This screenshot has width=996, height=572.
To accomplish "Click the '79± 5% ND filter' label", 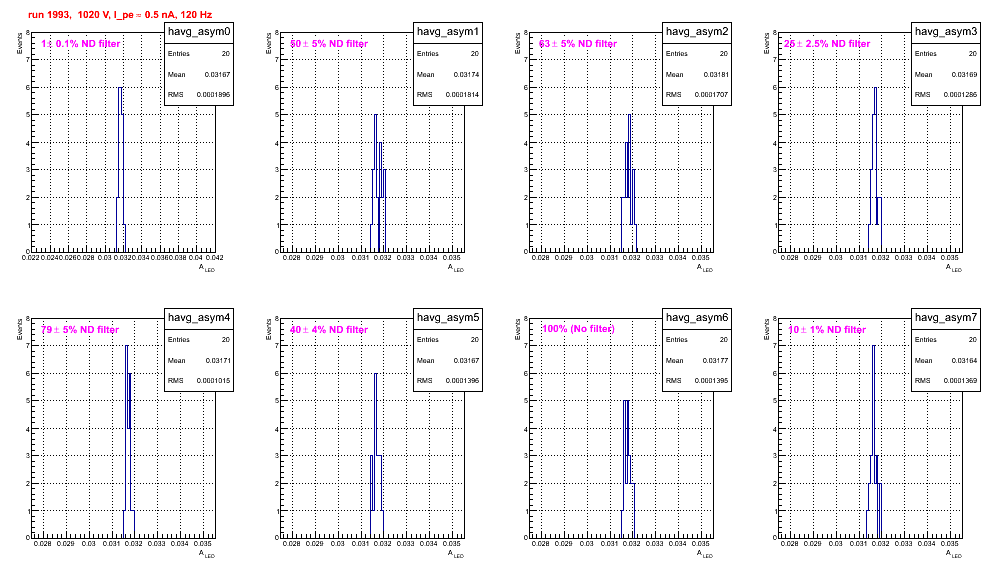I will (x=80, y=330).
